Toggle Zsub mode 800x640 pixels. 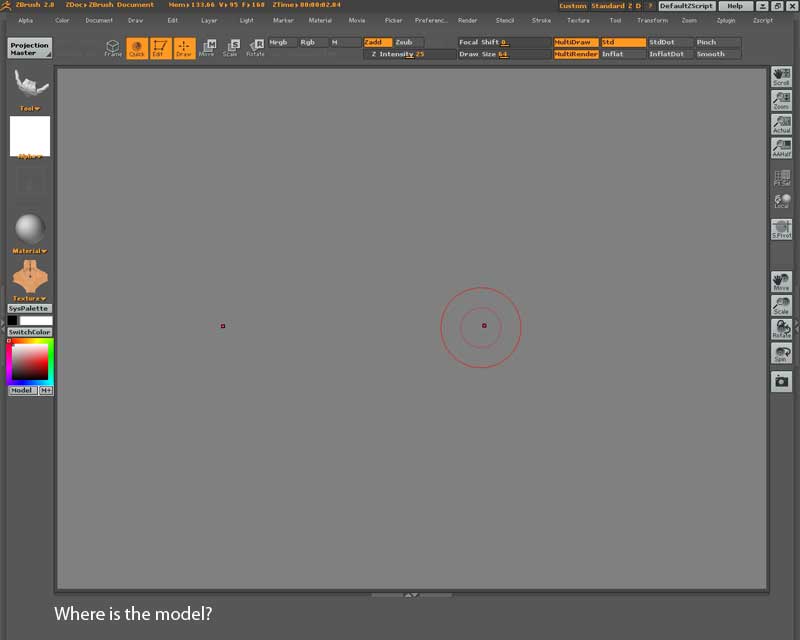pyautogui.click(x=408, y=42)
